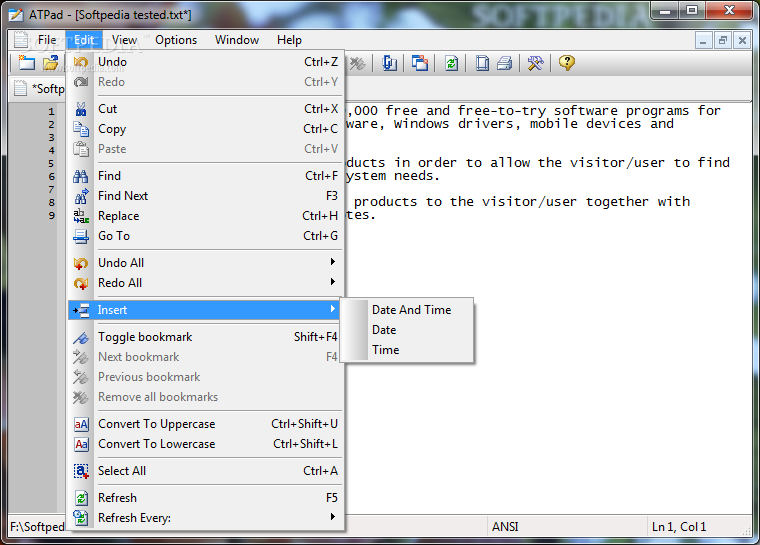
Task: Click the green refresh document toolbar icon
Action: [x=451, y=63]
